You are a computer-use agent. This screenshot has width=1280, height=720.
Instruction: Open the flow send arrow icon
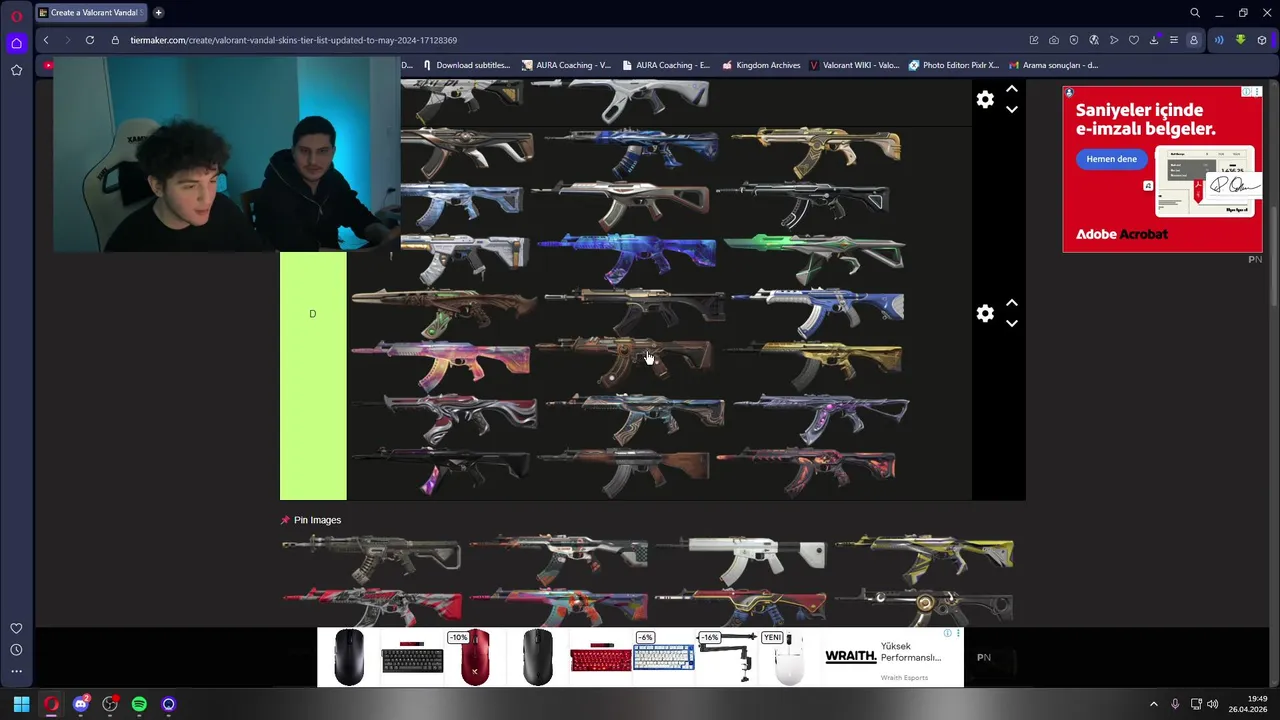click(1114, 40)
